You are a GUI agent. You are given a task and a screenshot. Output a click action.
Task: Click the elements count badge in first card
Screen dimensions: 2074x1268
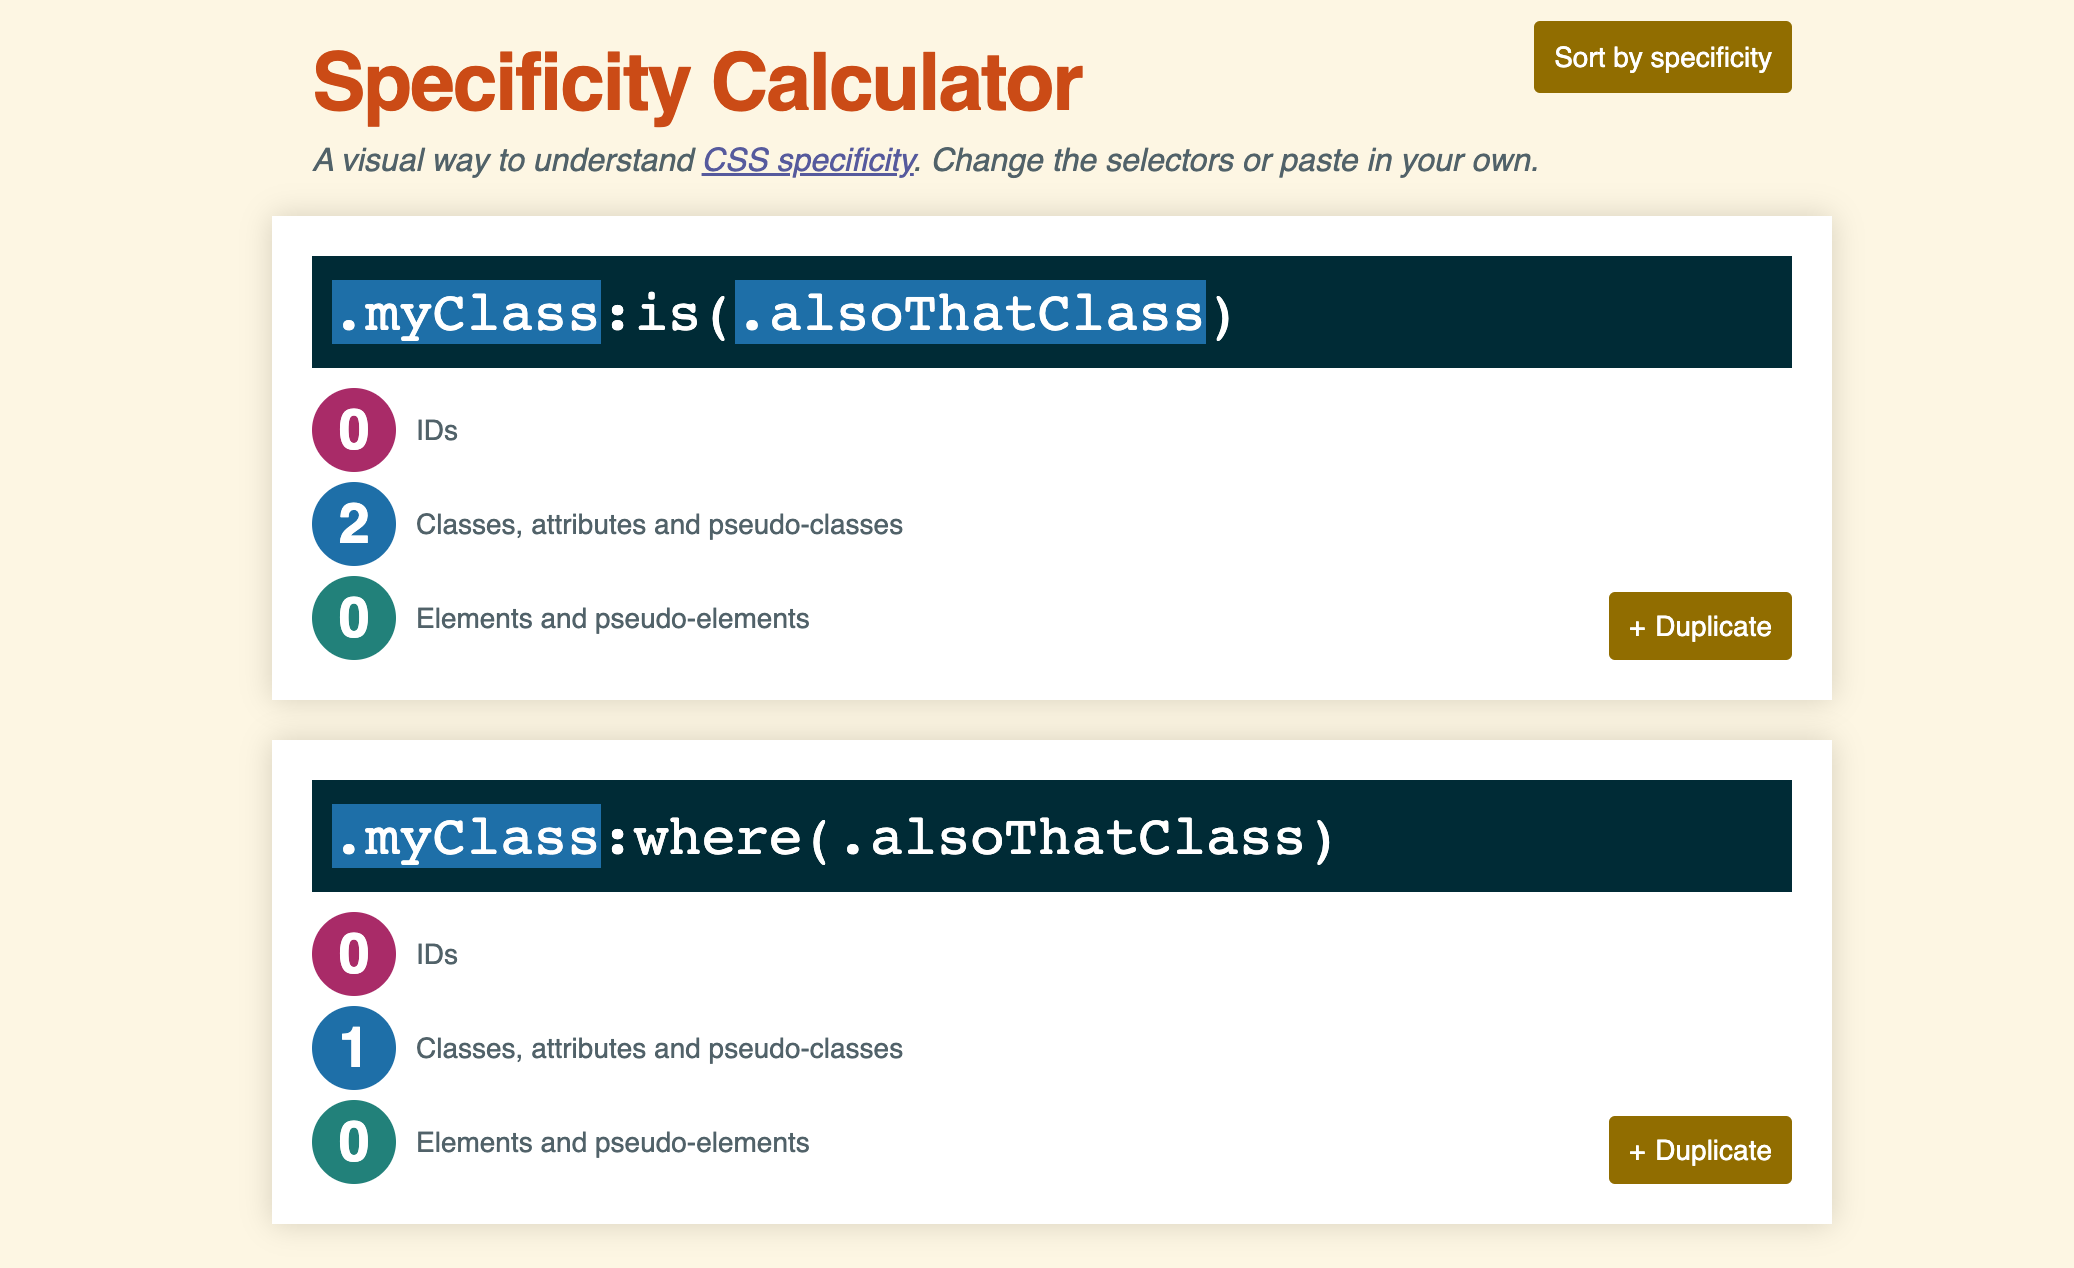pos(354,618)
